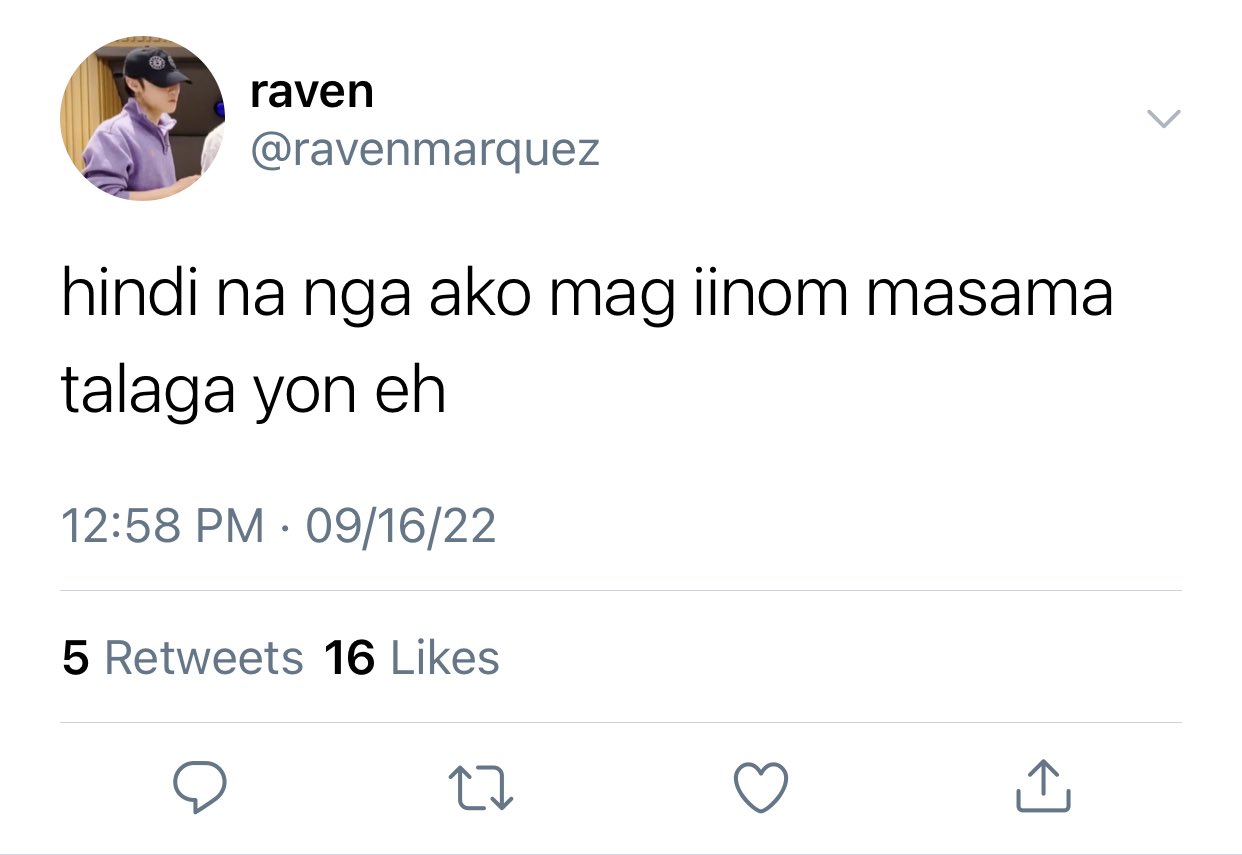View the 5 Retweets list
Viewport: 1242px width, 855px height.
(x=182, y=658)
